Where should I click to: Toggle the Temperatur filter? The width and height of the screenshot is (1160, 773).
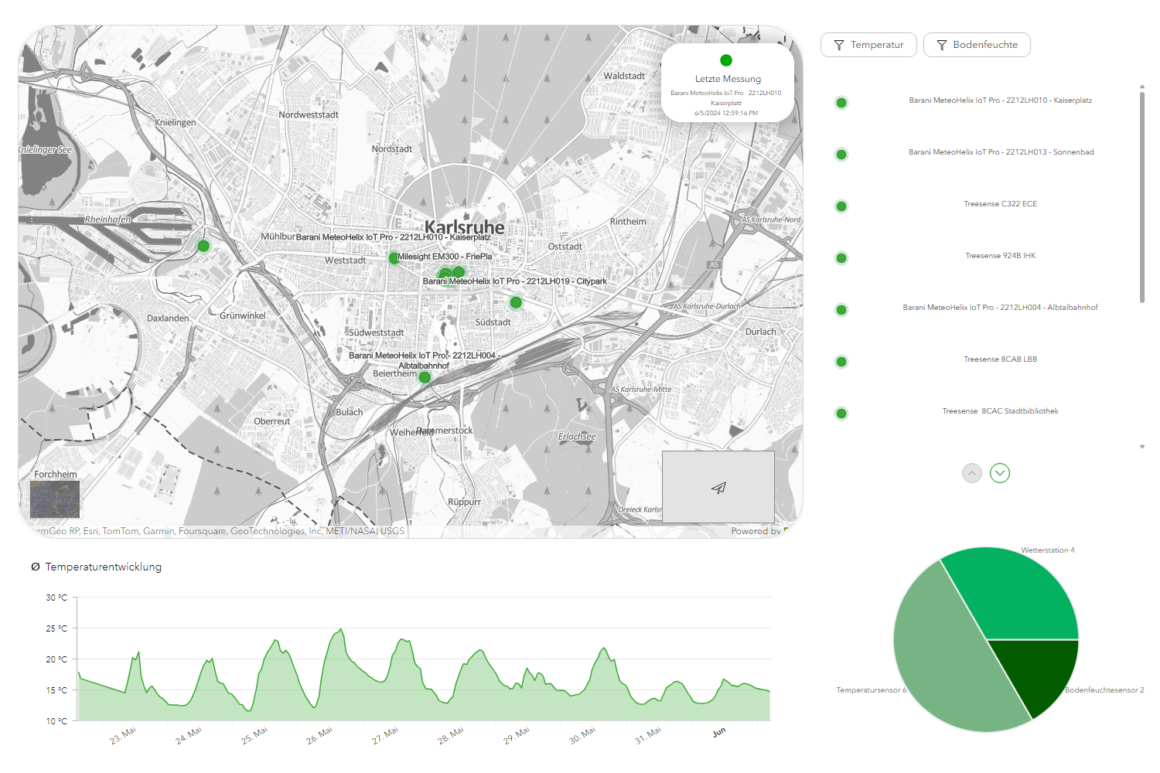pos(868,44)
